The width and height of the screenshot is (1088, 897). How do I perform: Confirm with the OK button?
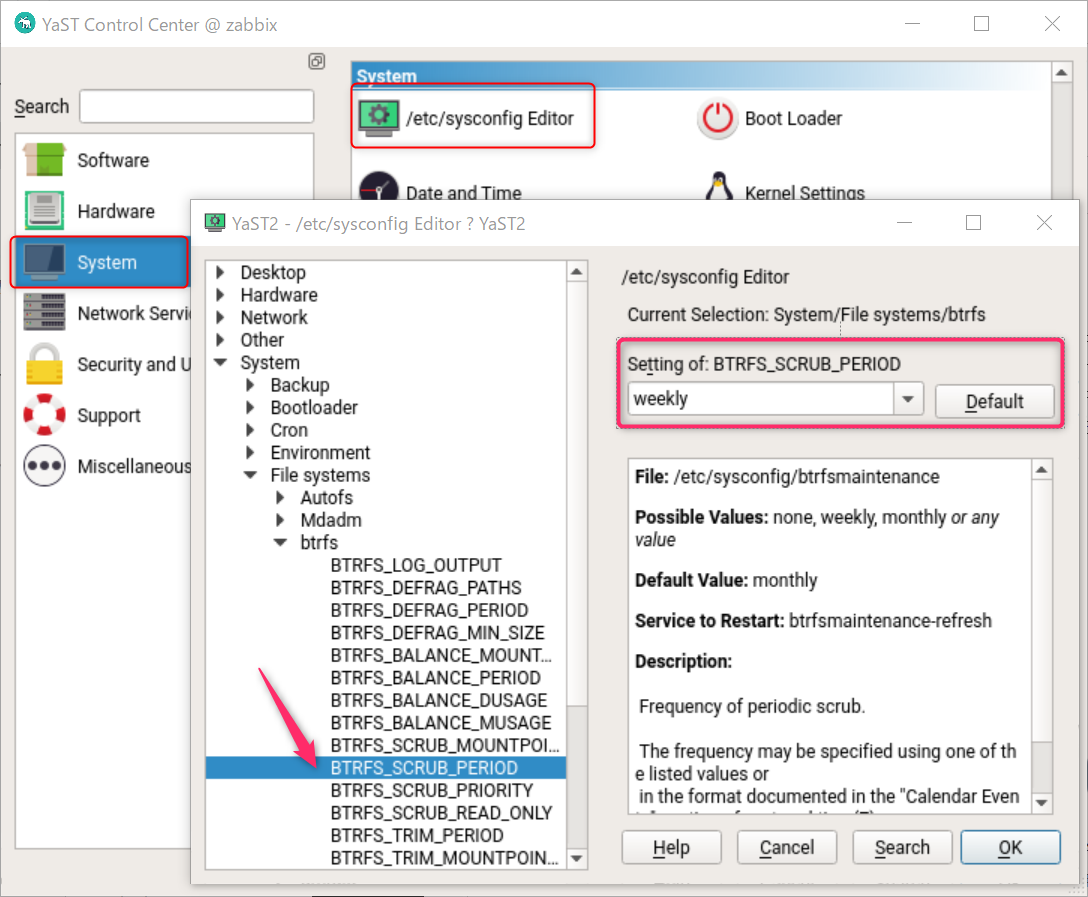(x=1010, y=847)
